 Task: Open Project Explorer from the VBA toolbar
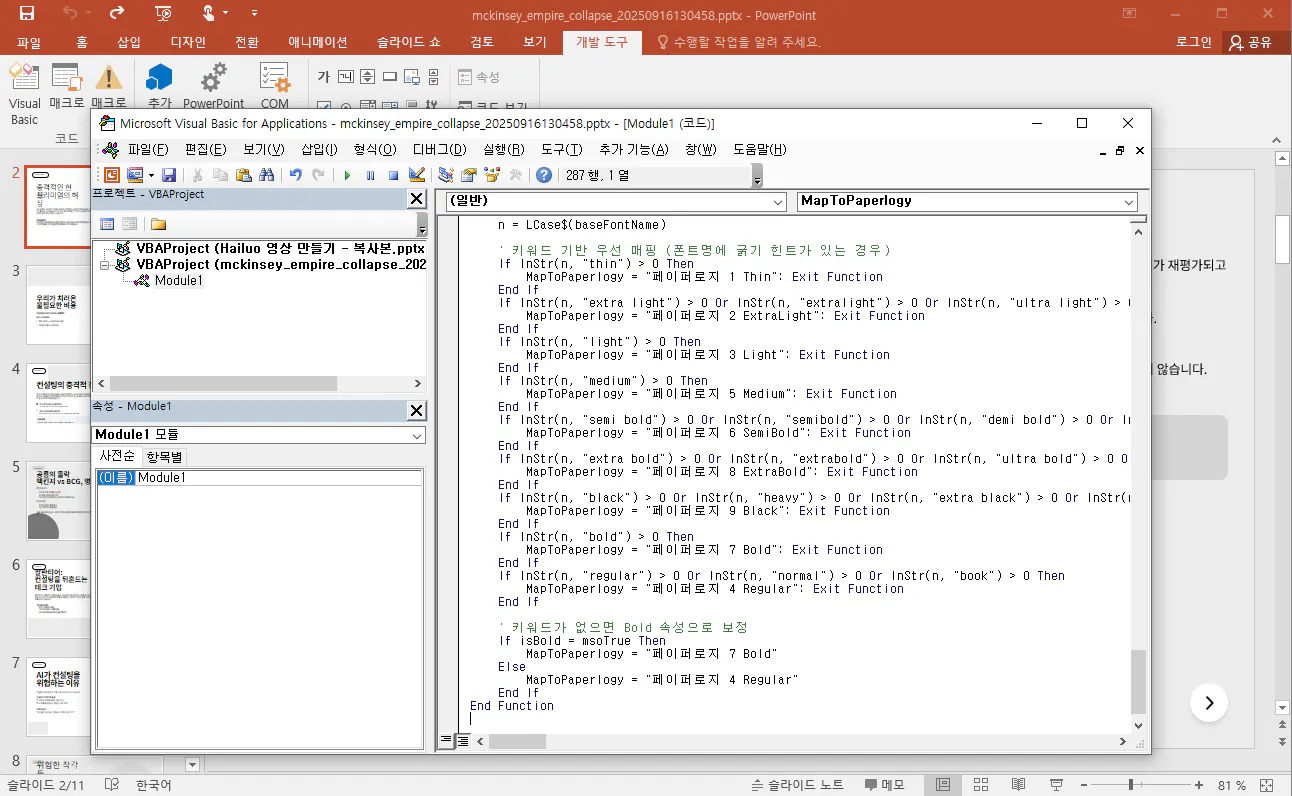tap(445, 175)
